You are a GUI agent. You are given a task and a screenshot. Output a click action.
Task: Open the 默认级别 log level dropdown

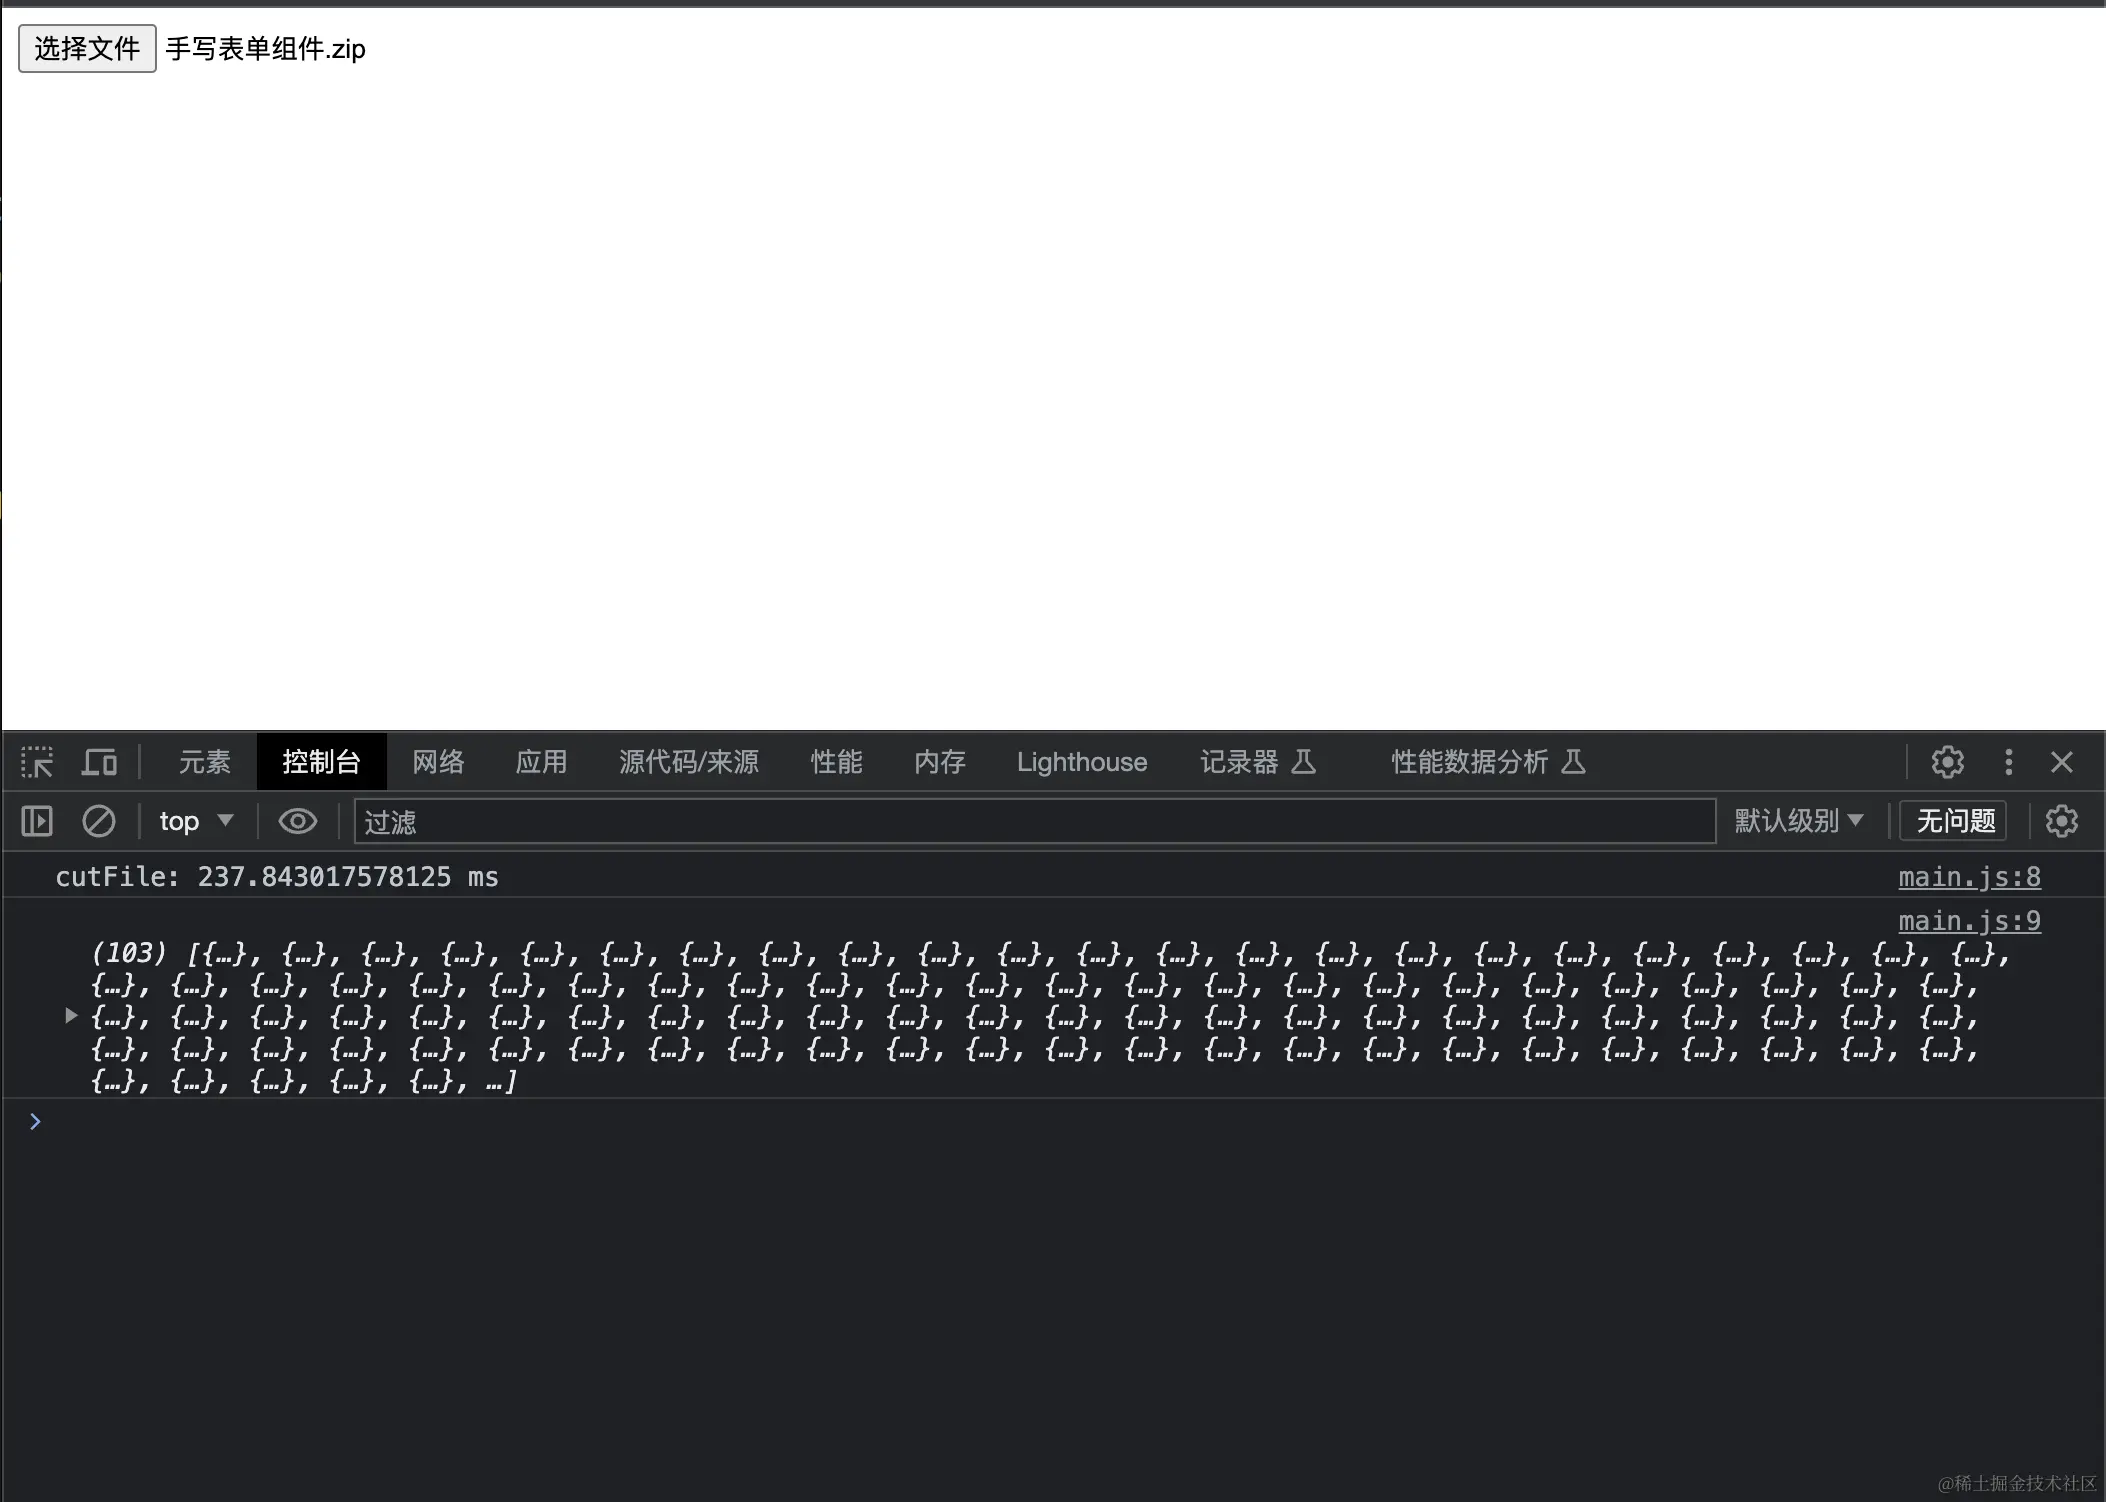[x=1797, y=821]
